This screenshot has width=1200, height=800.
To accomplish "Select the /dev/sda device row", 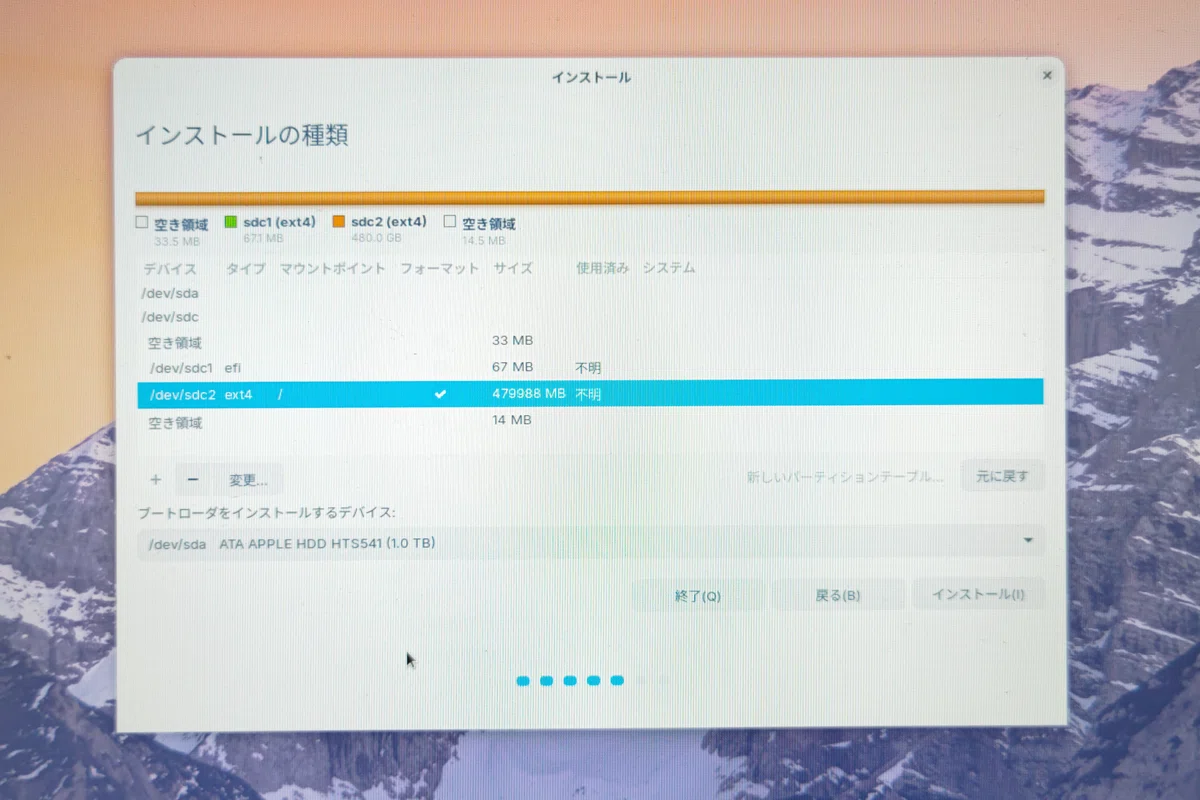I will tap(590, 293).
